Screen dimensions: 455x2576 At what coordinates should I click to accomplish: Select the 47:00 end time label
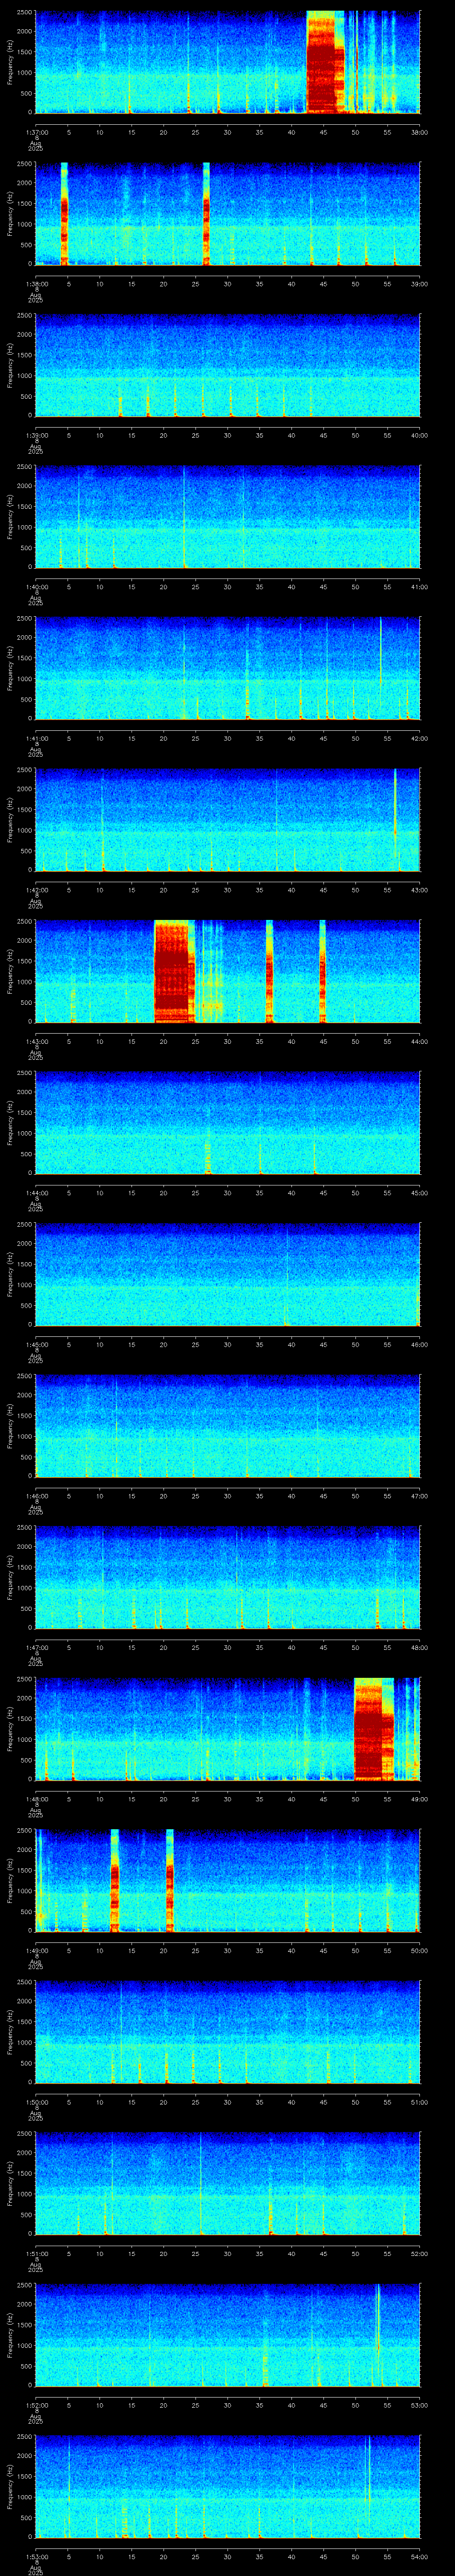click(419, 1496)
